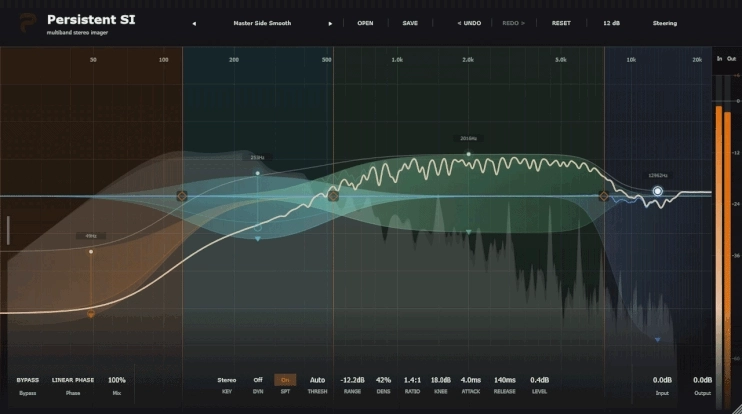
Task: Click the 12962Hz band node
Action: (x=657, y=191)
